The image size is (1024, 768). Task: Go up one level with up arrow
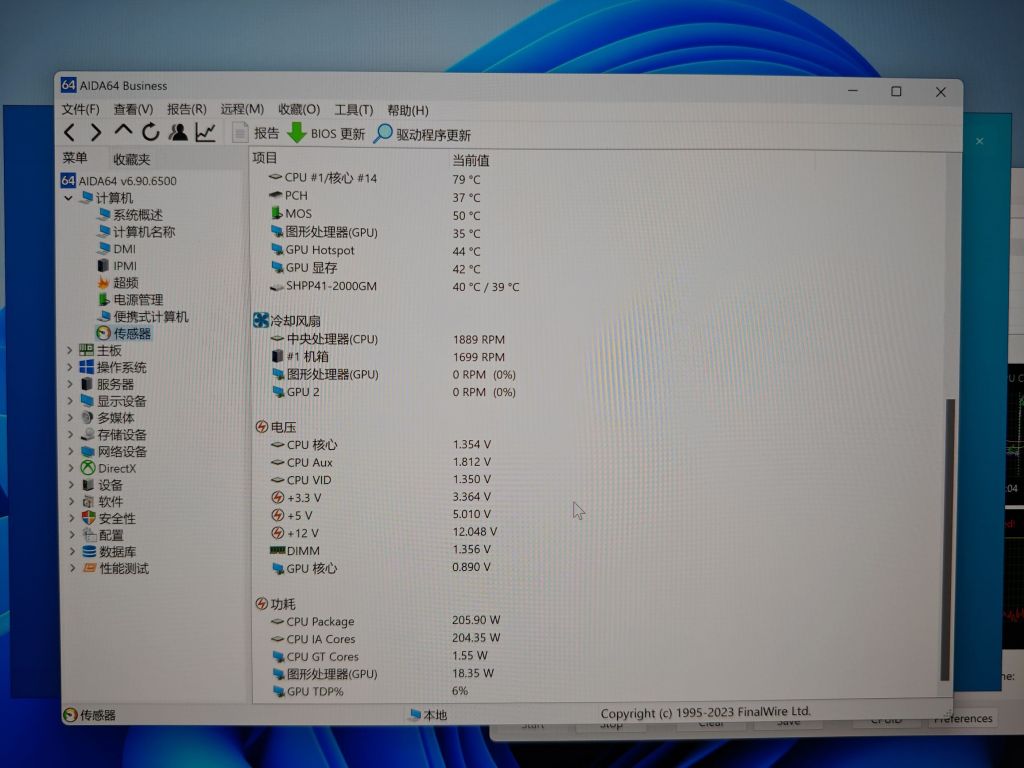(123, 131)
